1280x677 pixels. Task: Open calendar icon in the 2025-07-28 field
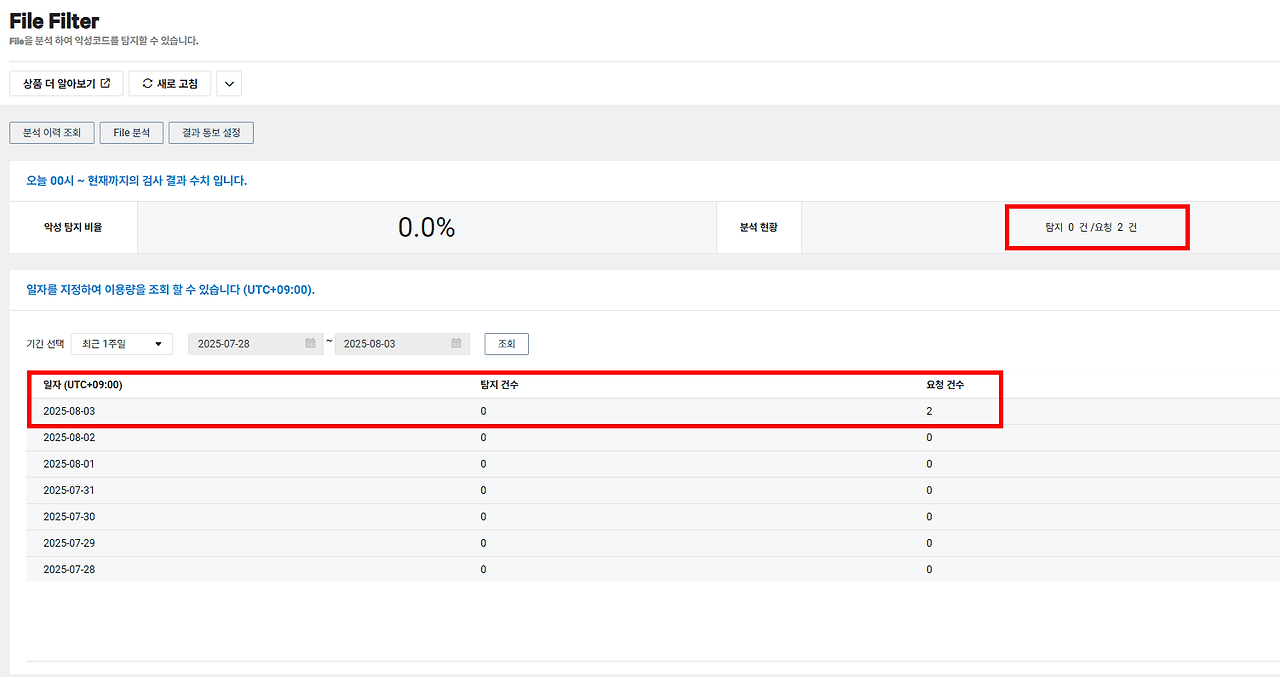(311, 343)
